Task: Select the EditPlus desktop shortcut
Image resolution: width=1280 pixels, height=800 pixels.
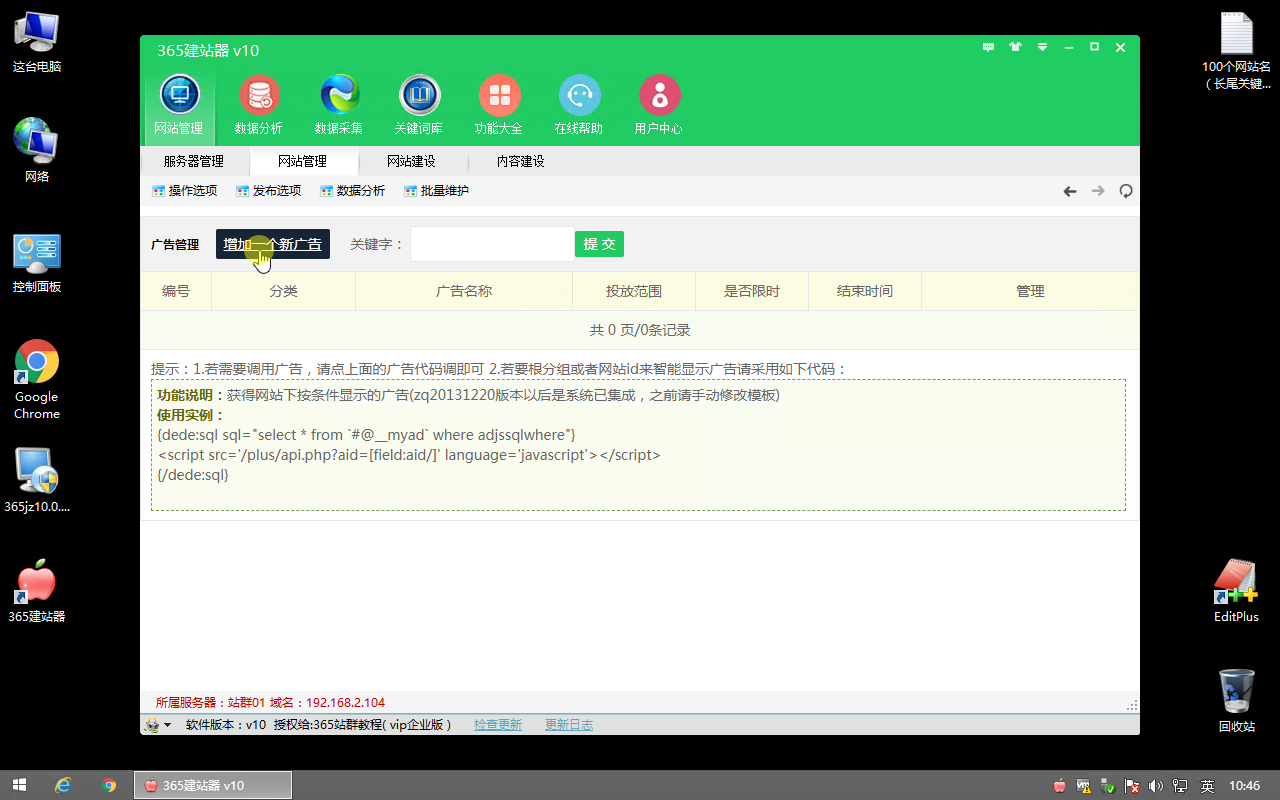Action: coord(1236,591)
